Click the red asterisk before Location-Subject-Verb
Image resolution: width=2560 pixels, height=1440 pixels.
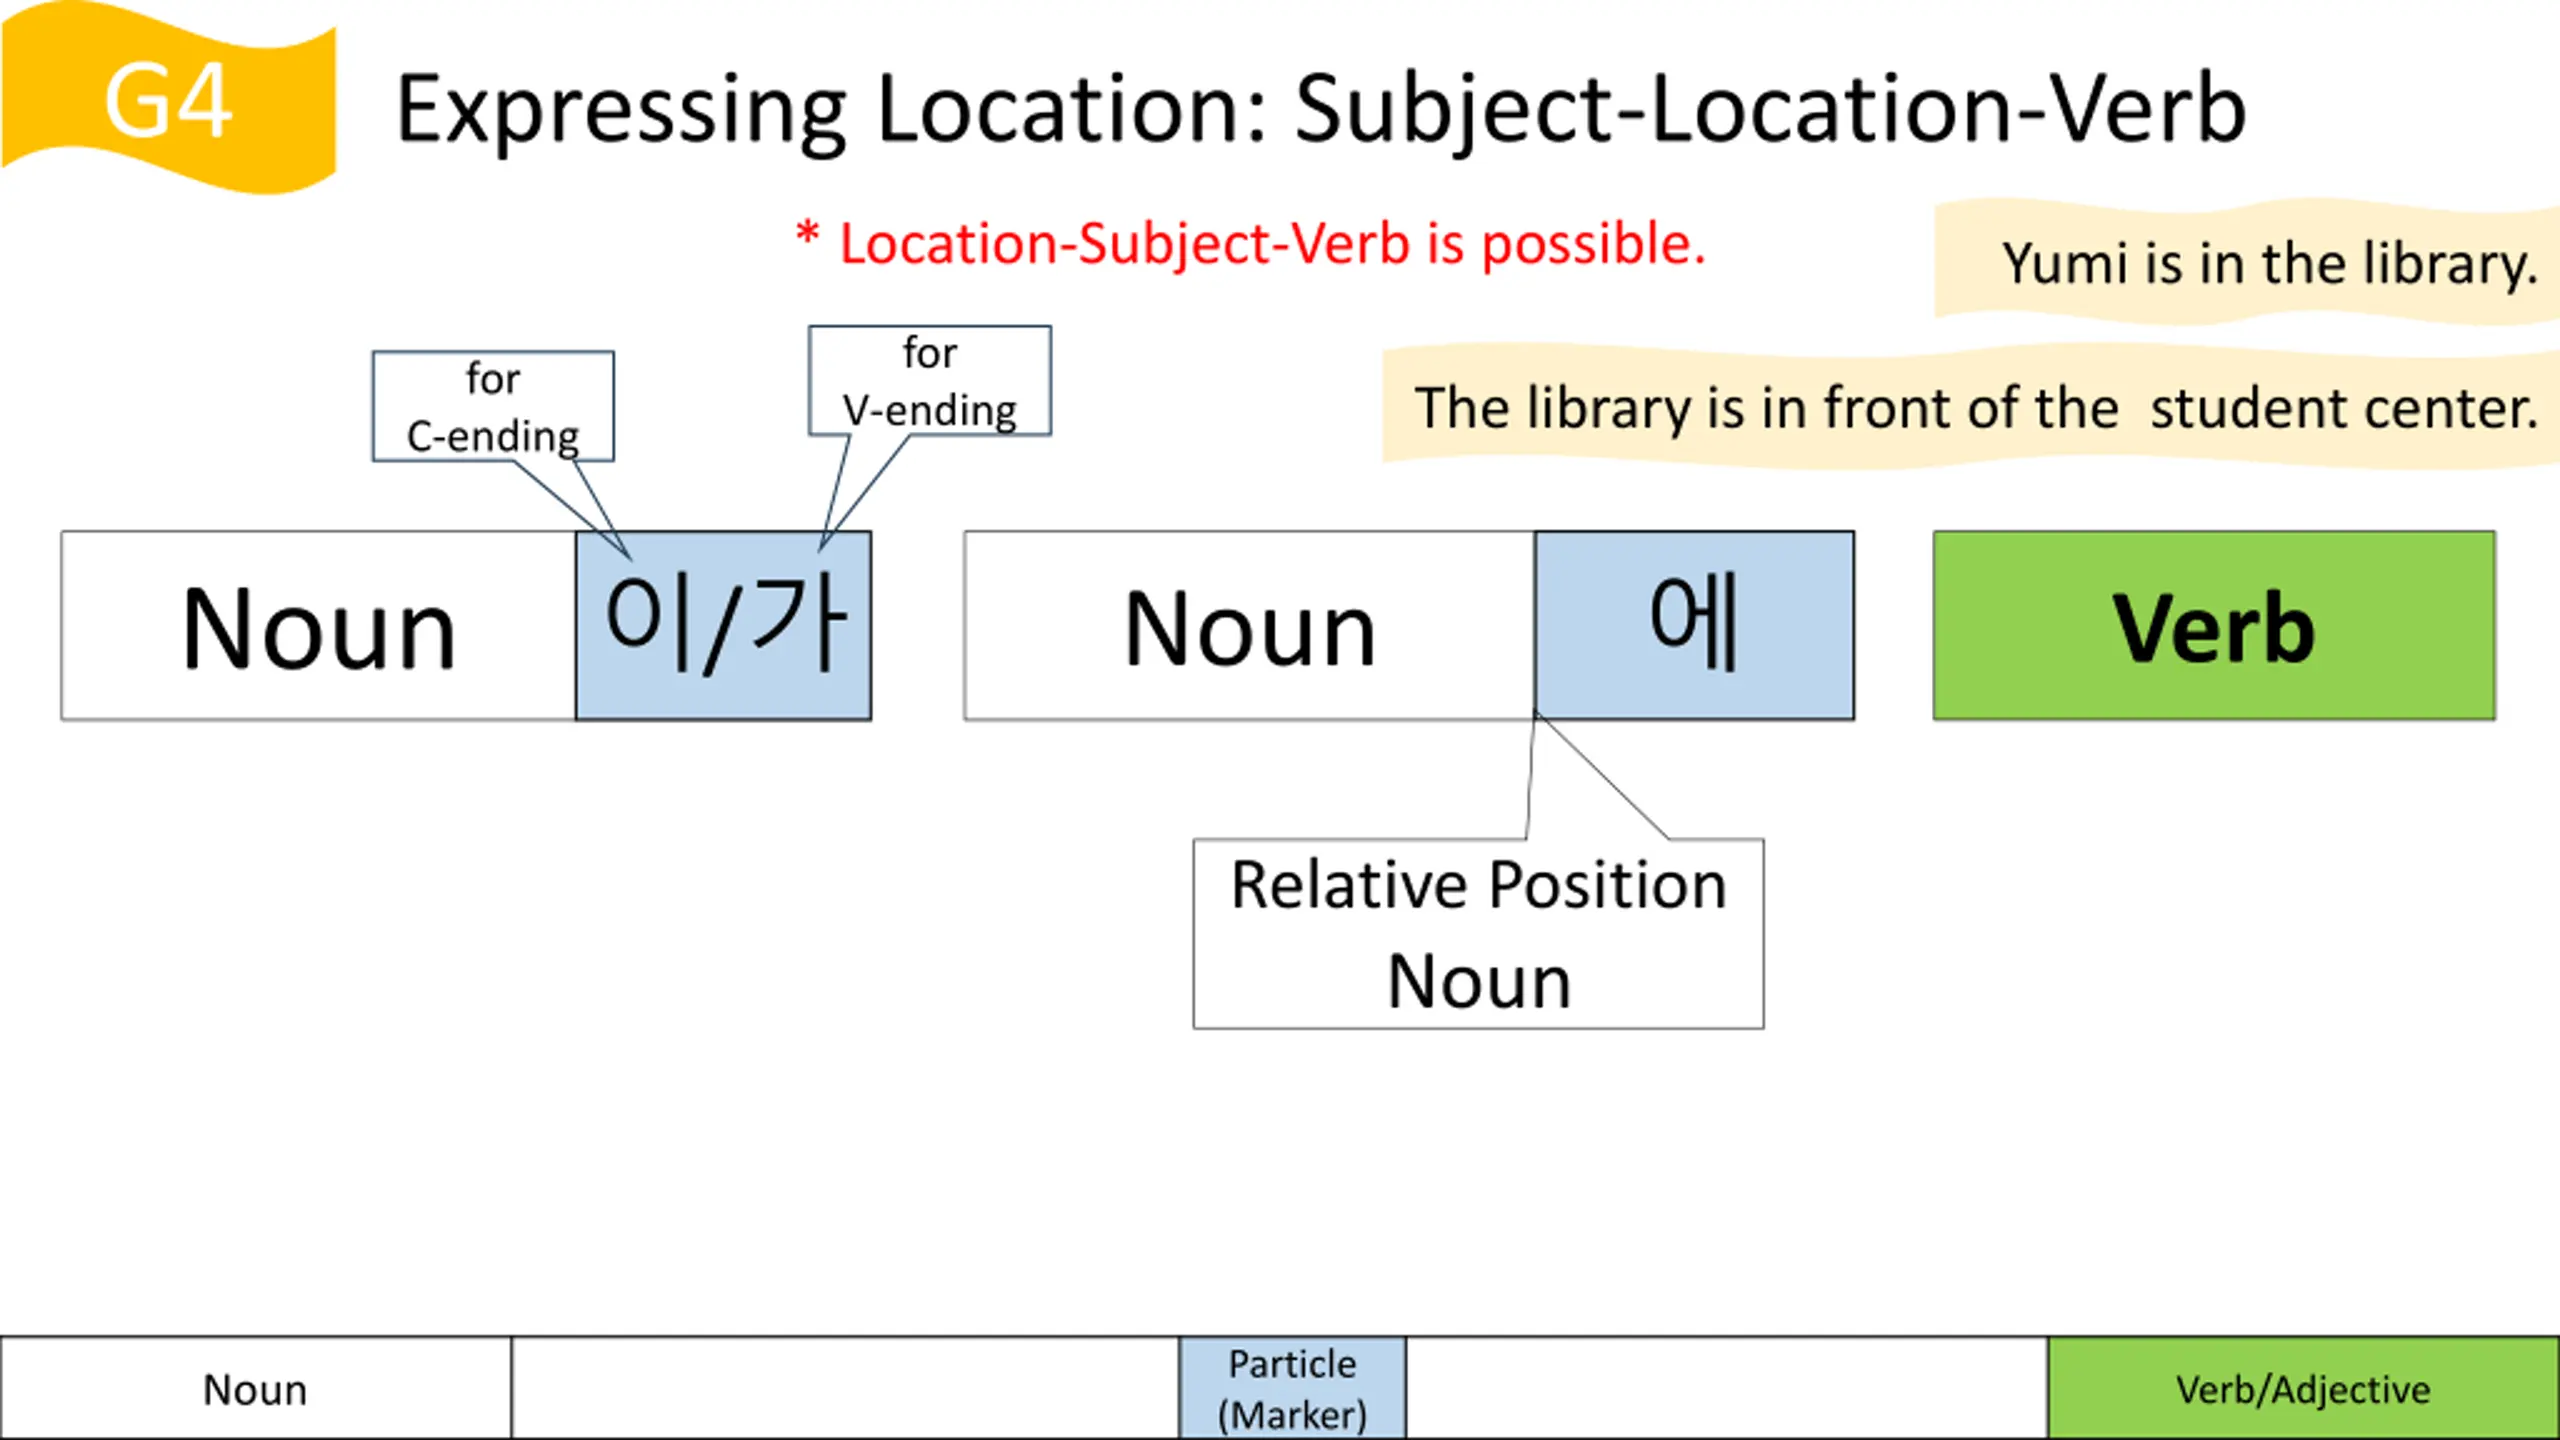tap(808, 236)
